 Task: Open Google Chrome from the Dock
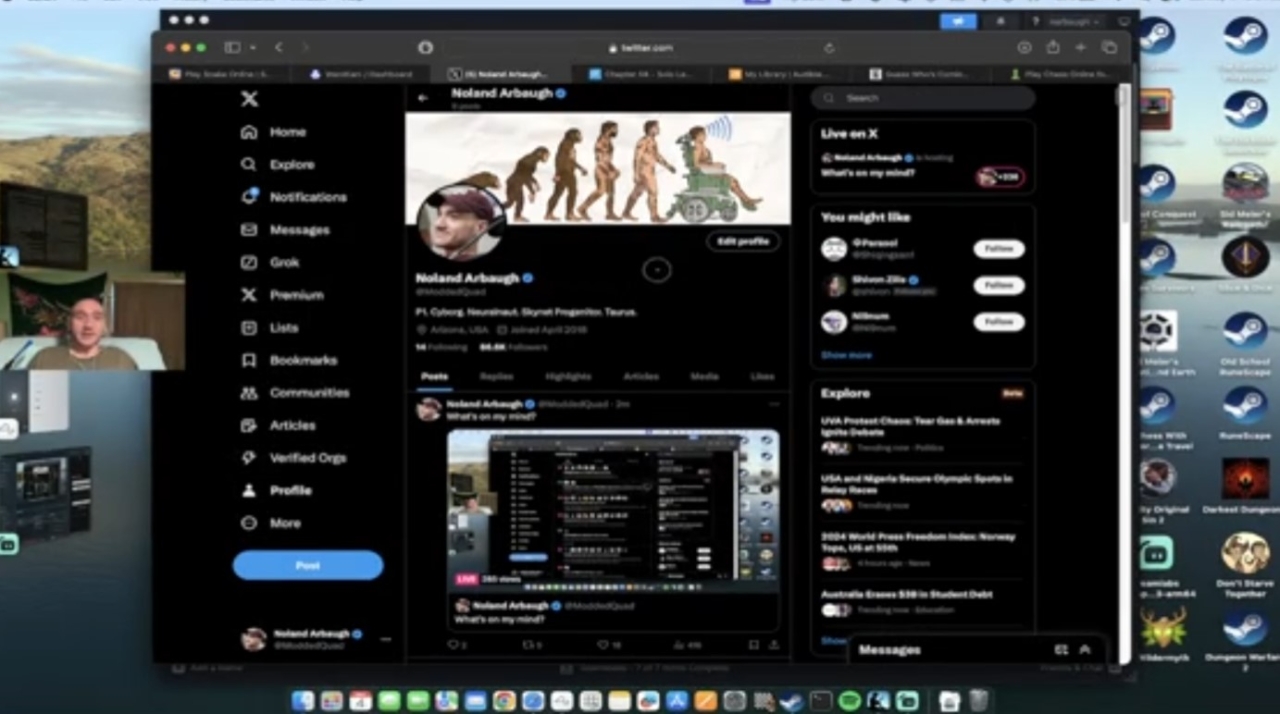(x=504, y=701)
